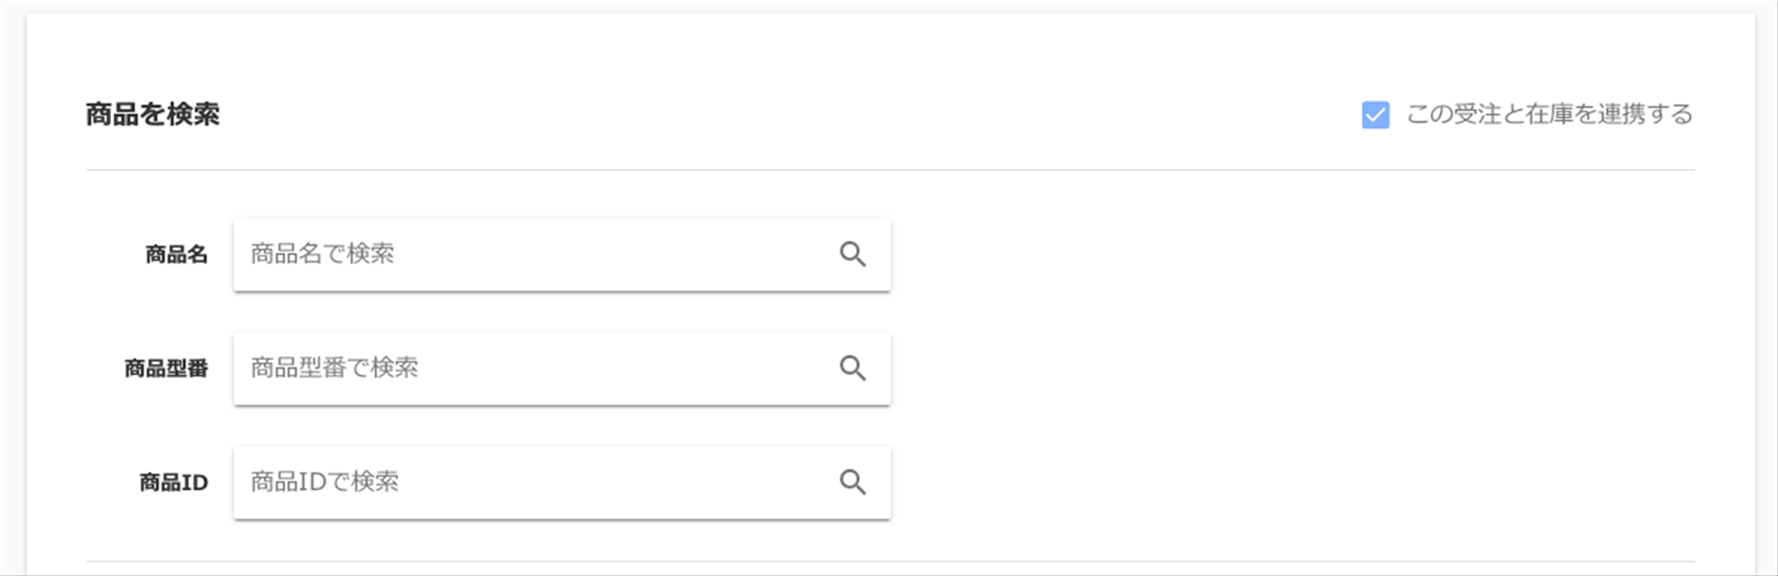Click the divider line below 商品を検索 heading
The height and width of the screenshot is (576, 1778).
tap(890, 170)
